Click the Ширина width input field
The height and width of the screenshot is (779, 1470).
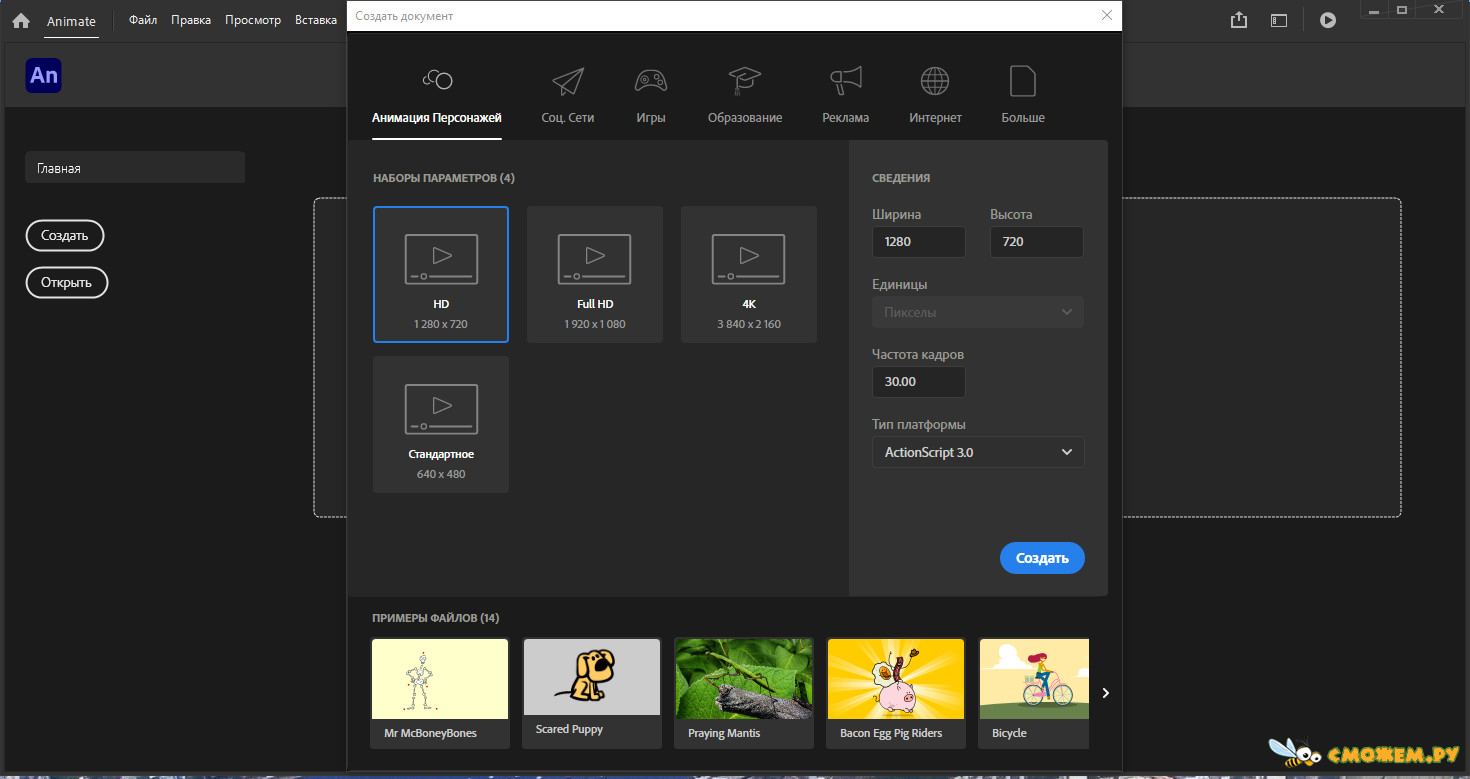pos(919,242)
